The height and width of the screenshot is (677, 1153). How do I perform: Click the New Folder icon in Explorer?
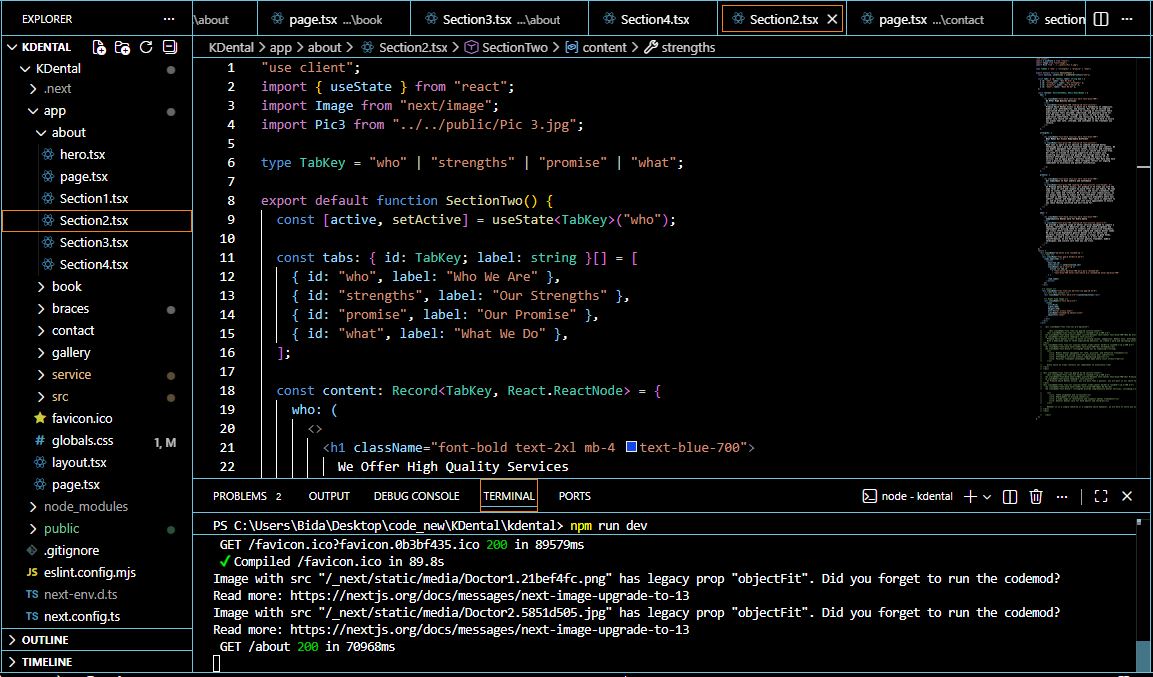point(123,47)
